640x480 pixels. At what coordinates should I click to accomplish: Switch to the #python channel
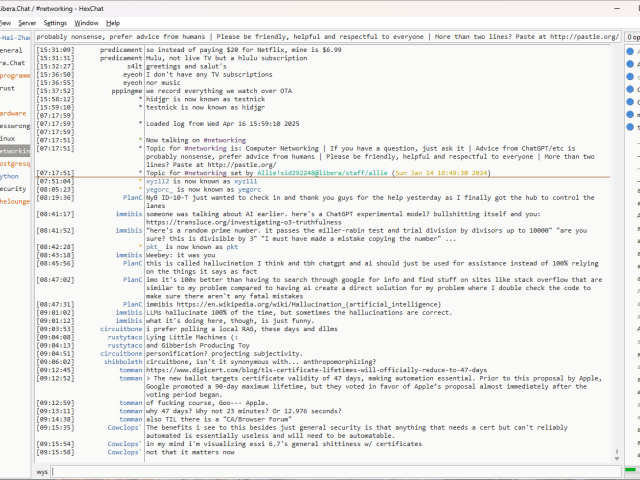click(12, 176)
